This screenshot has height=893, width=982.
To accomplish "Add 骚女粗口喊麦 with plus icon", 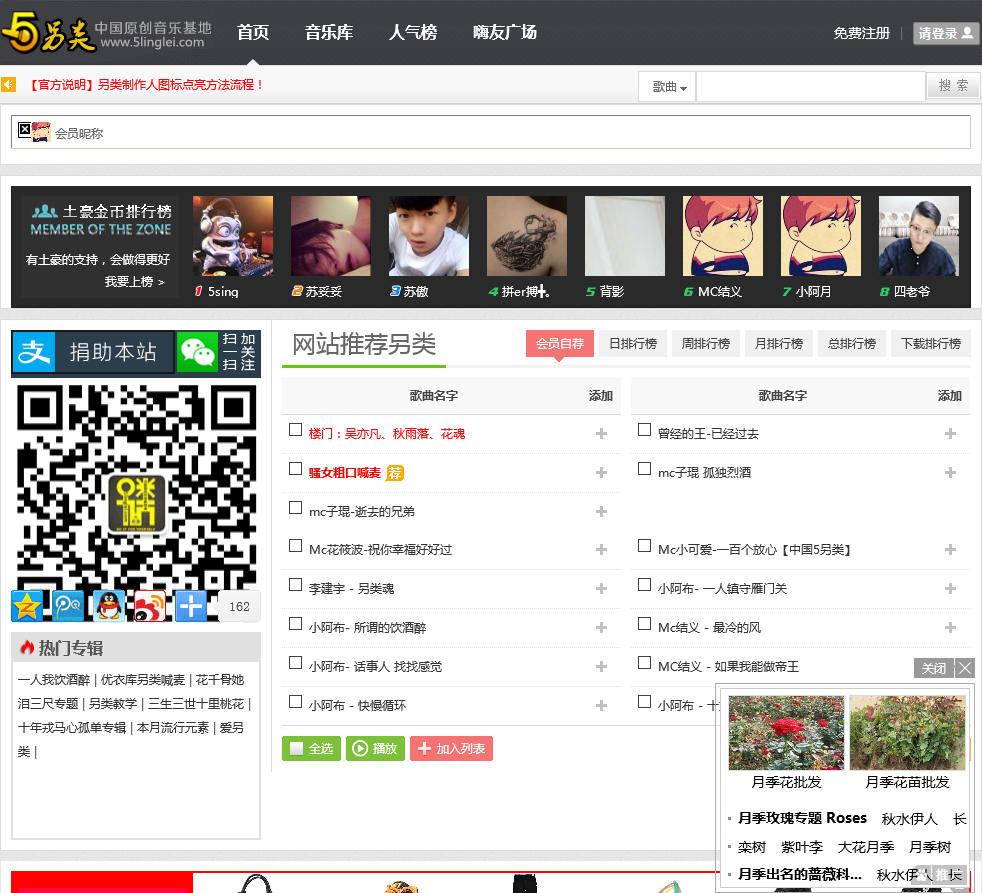I will point(601,472).
